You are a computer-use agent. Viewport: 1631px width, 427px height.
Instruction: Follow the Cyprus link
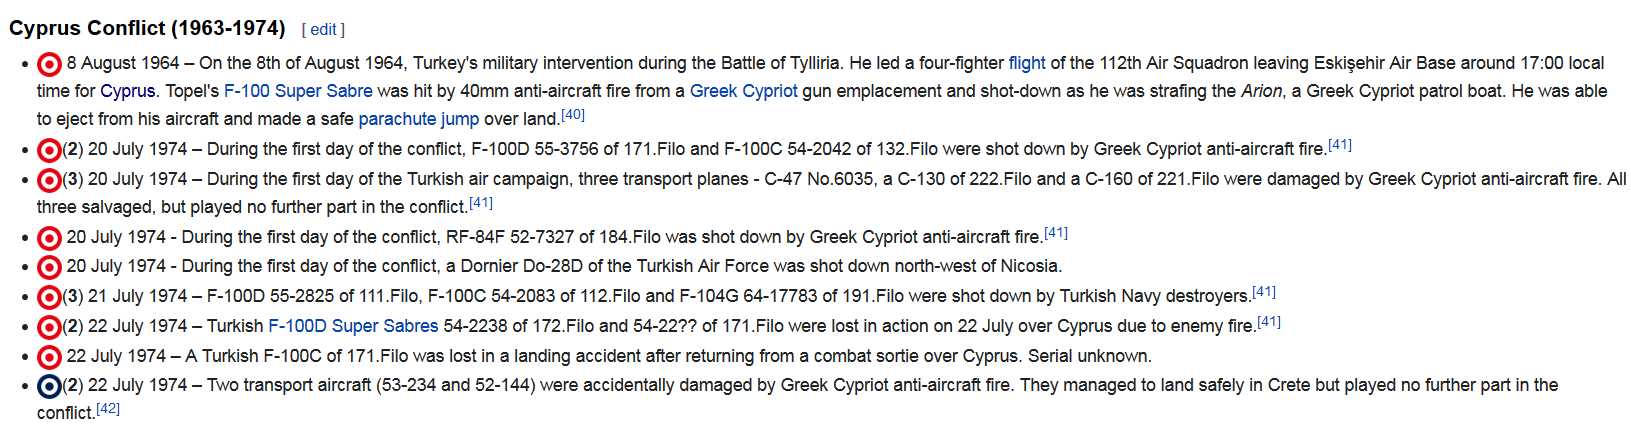click(x=128, y=91)
